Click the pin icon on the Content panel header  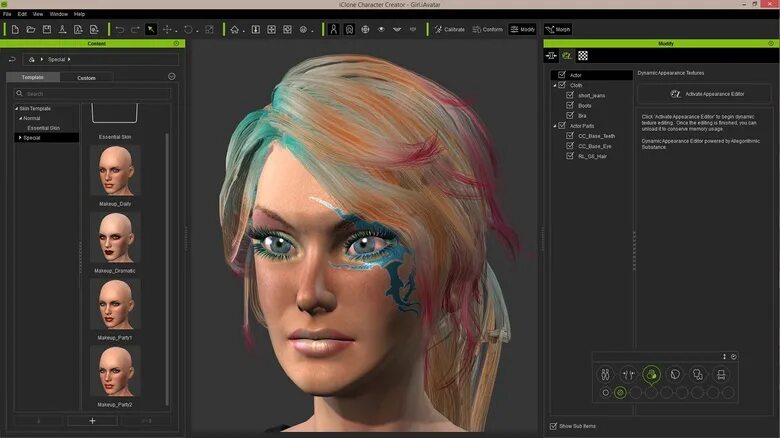[176, 44]
